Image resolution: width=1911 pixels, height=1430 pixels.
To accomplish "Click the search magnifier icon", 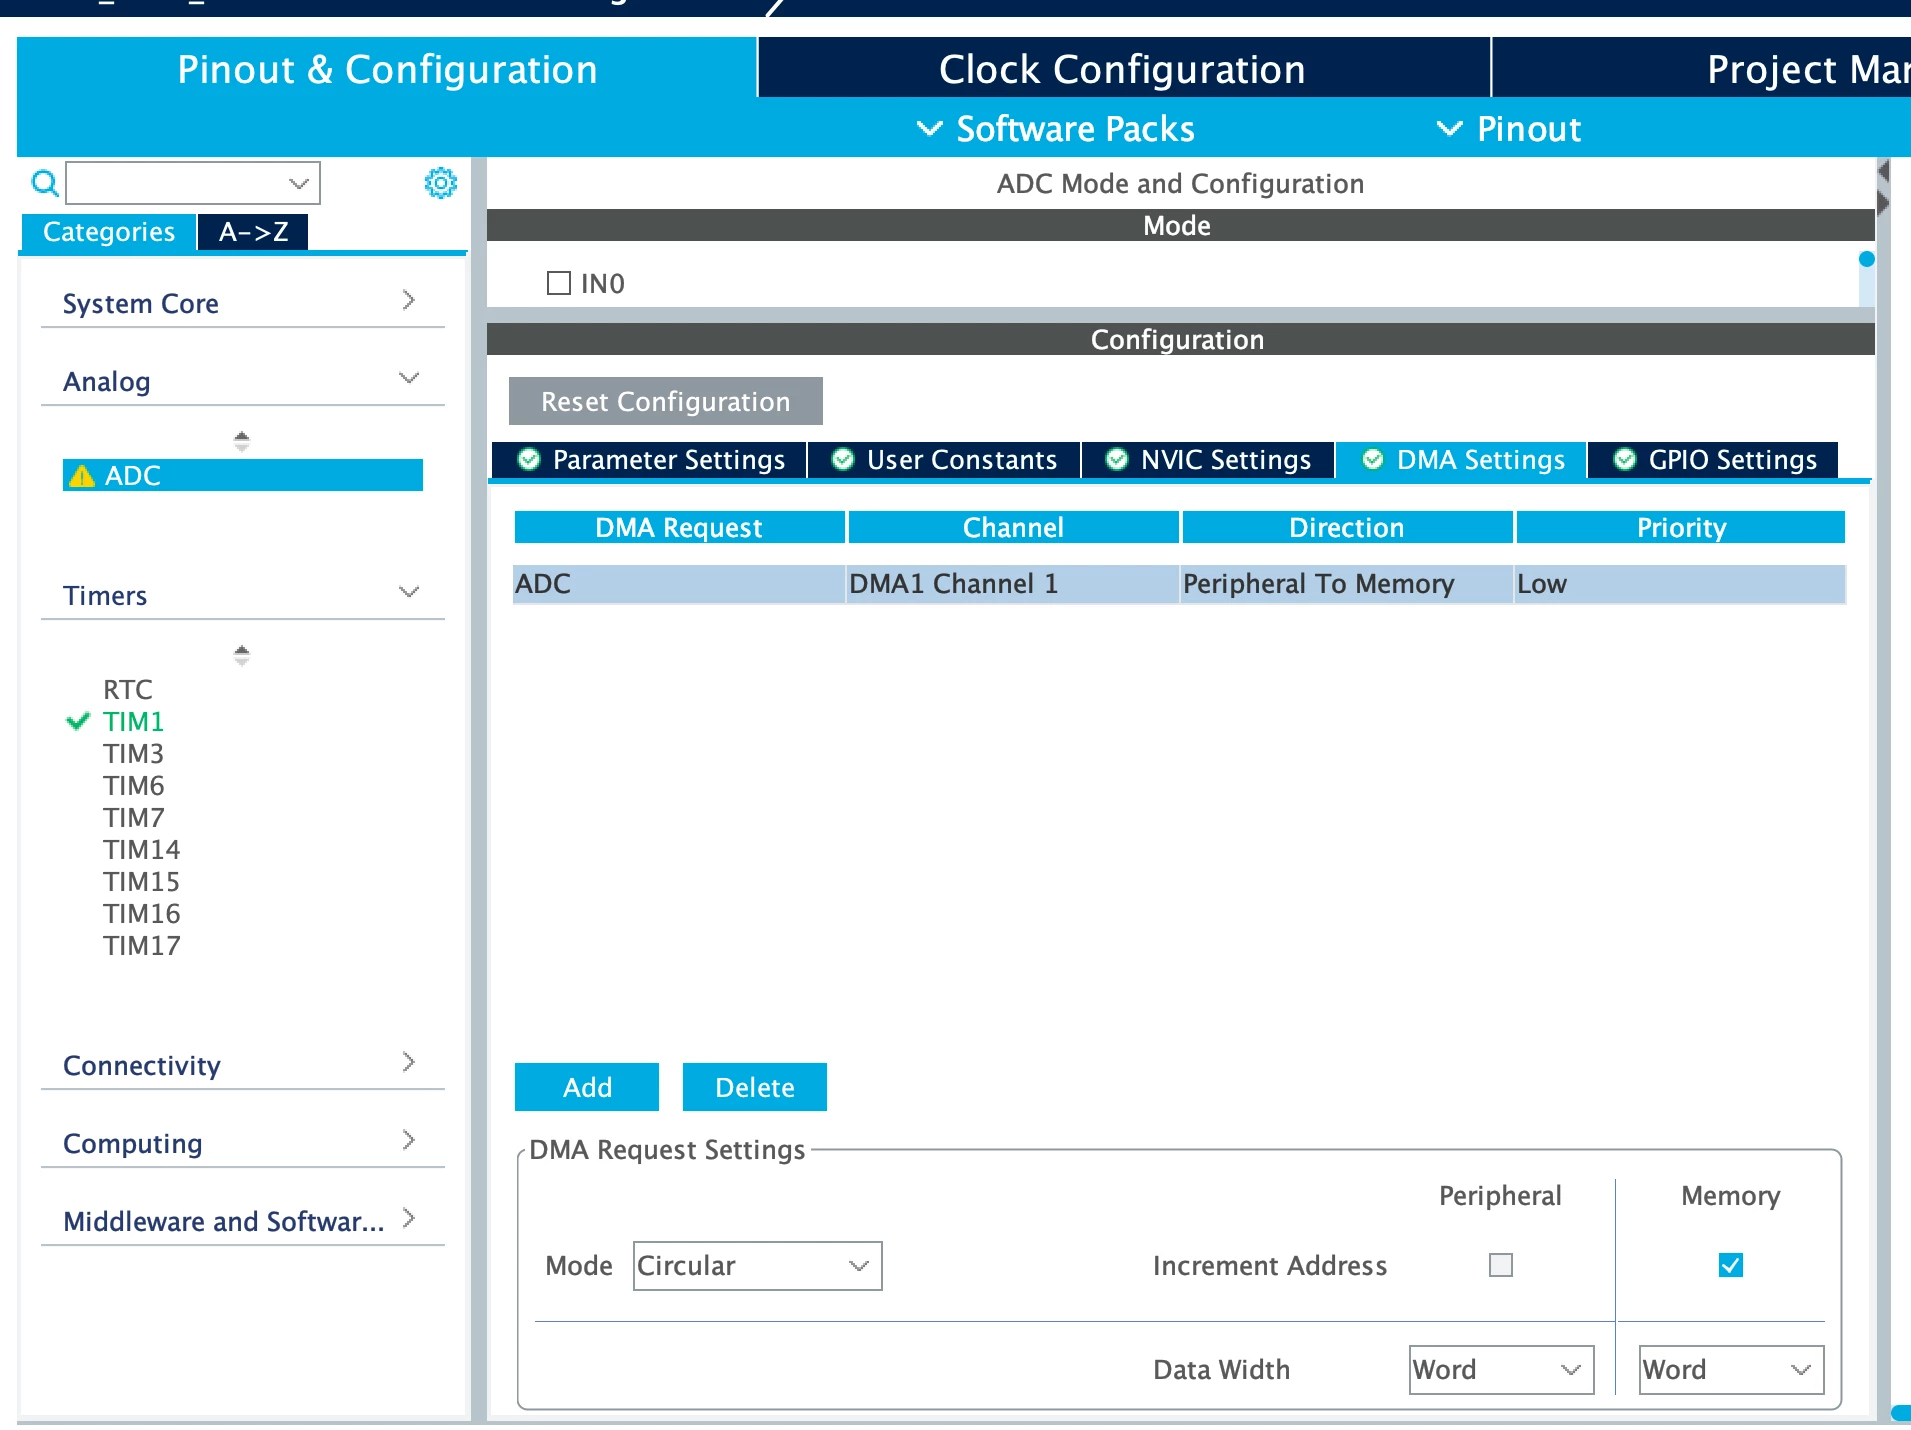I will 45,183.
